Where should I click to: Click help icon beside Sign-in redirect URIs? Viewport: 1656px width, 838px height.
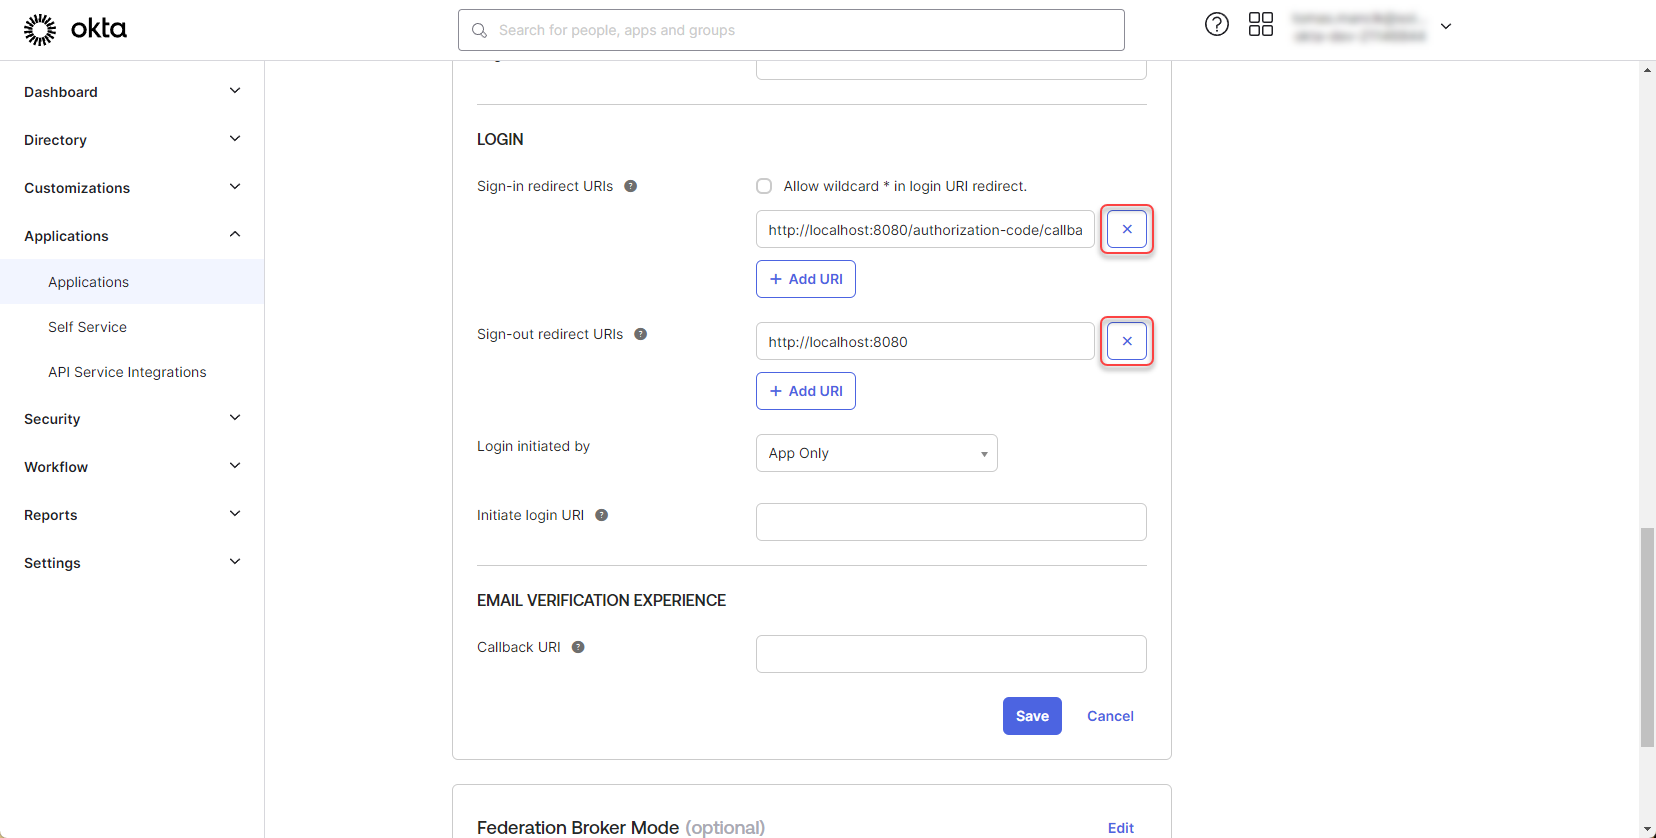[x=631, y=186]
